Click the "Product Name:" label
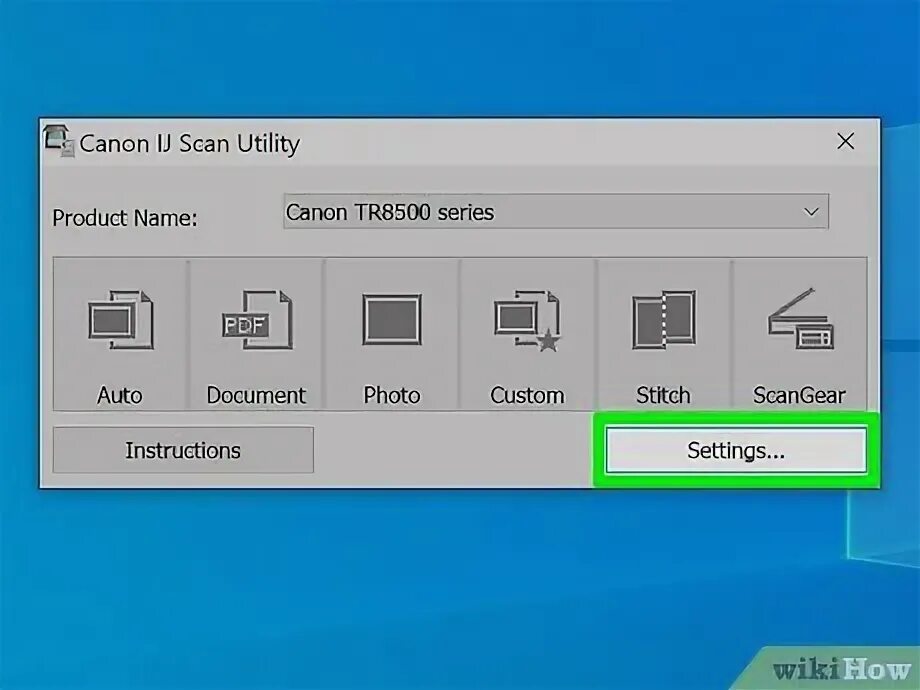 tap(125, 218)
